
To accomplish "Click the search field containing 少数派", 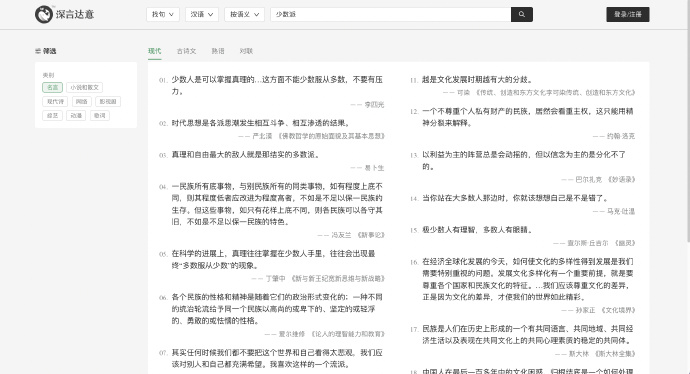I will pyautogui.click(x=391, y=15).
